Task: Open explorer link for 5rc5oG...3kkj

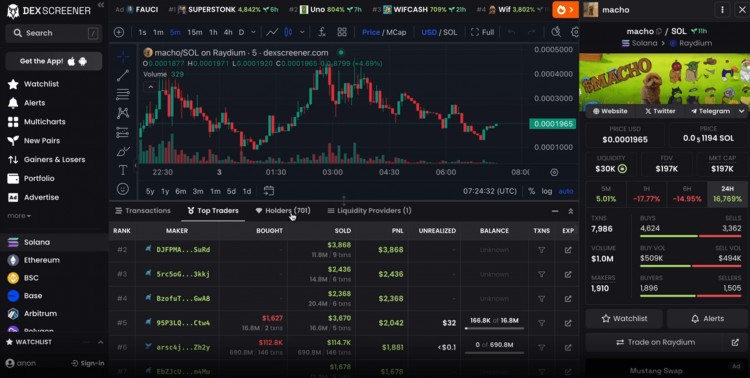Action: pos(568,274)
